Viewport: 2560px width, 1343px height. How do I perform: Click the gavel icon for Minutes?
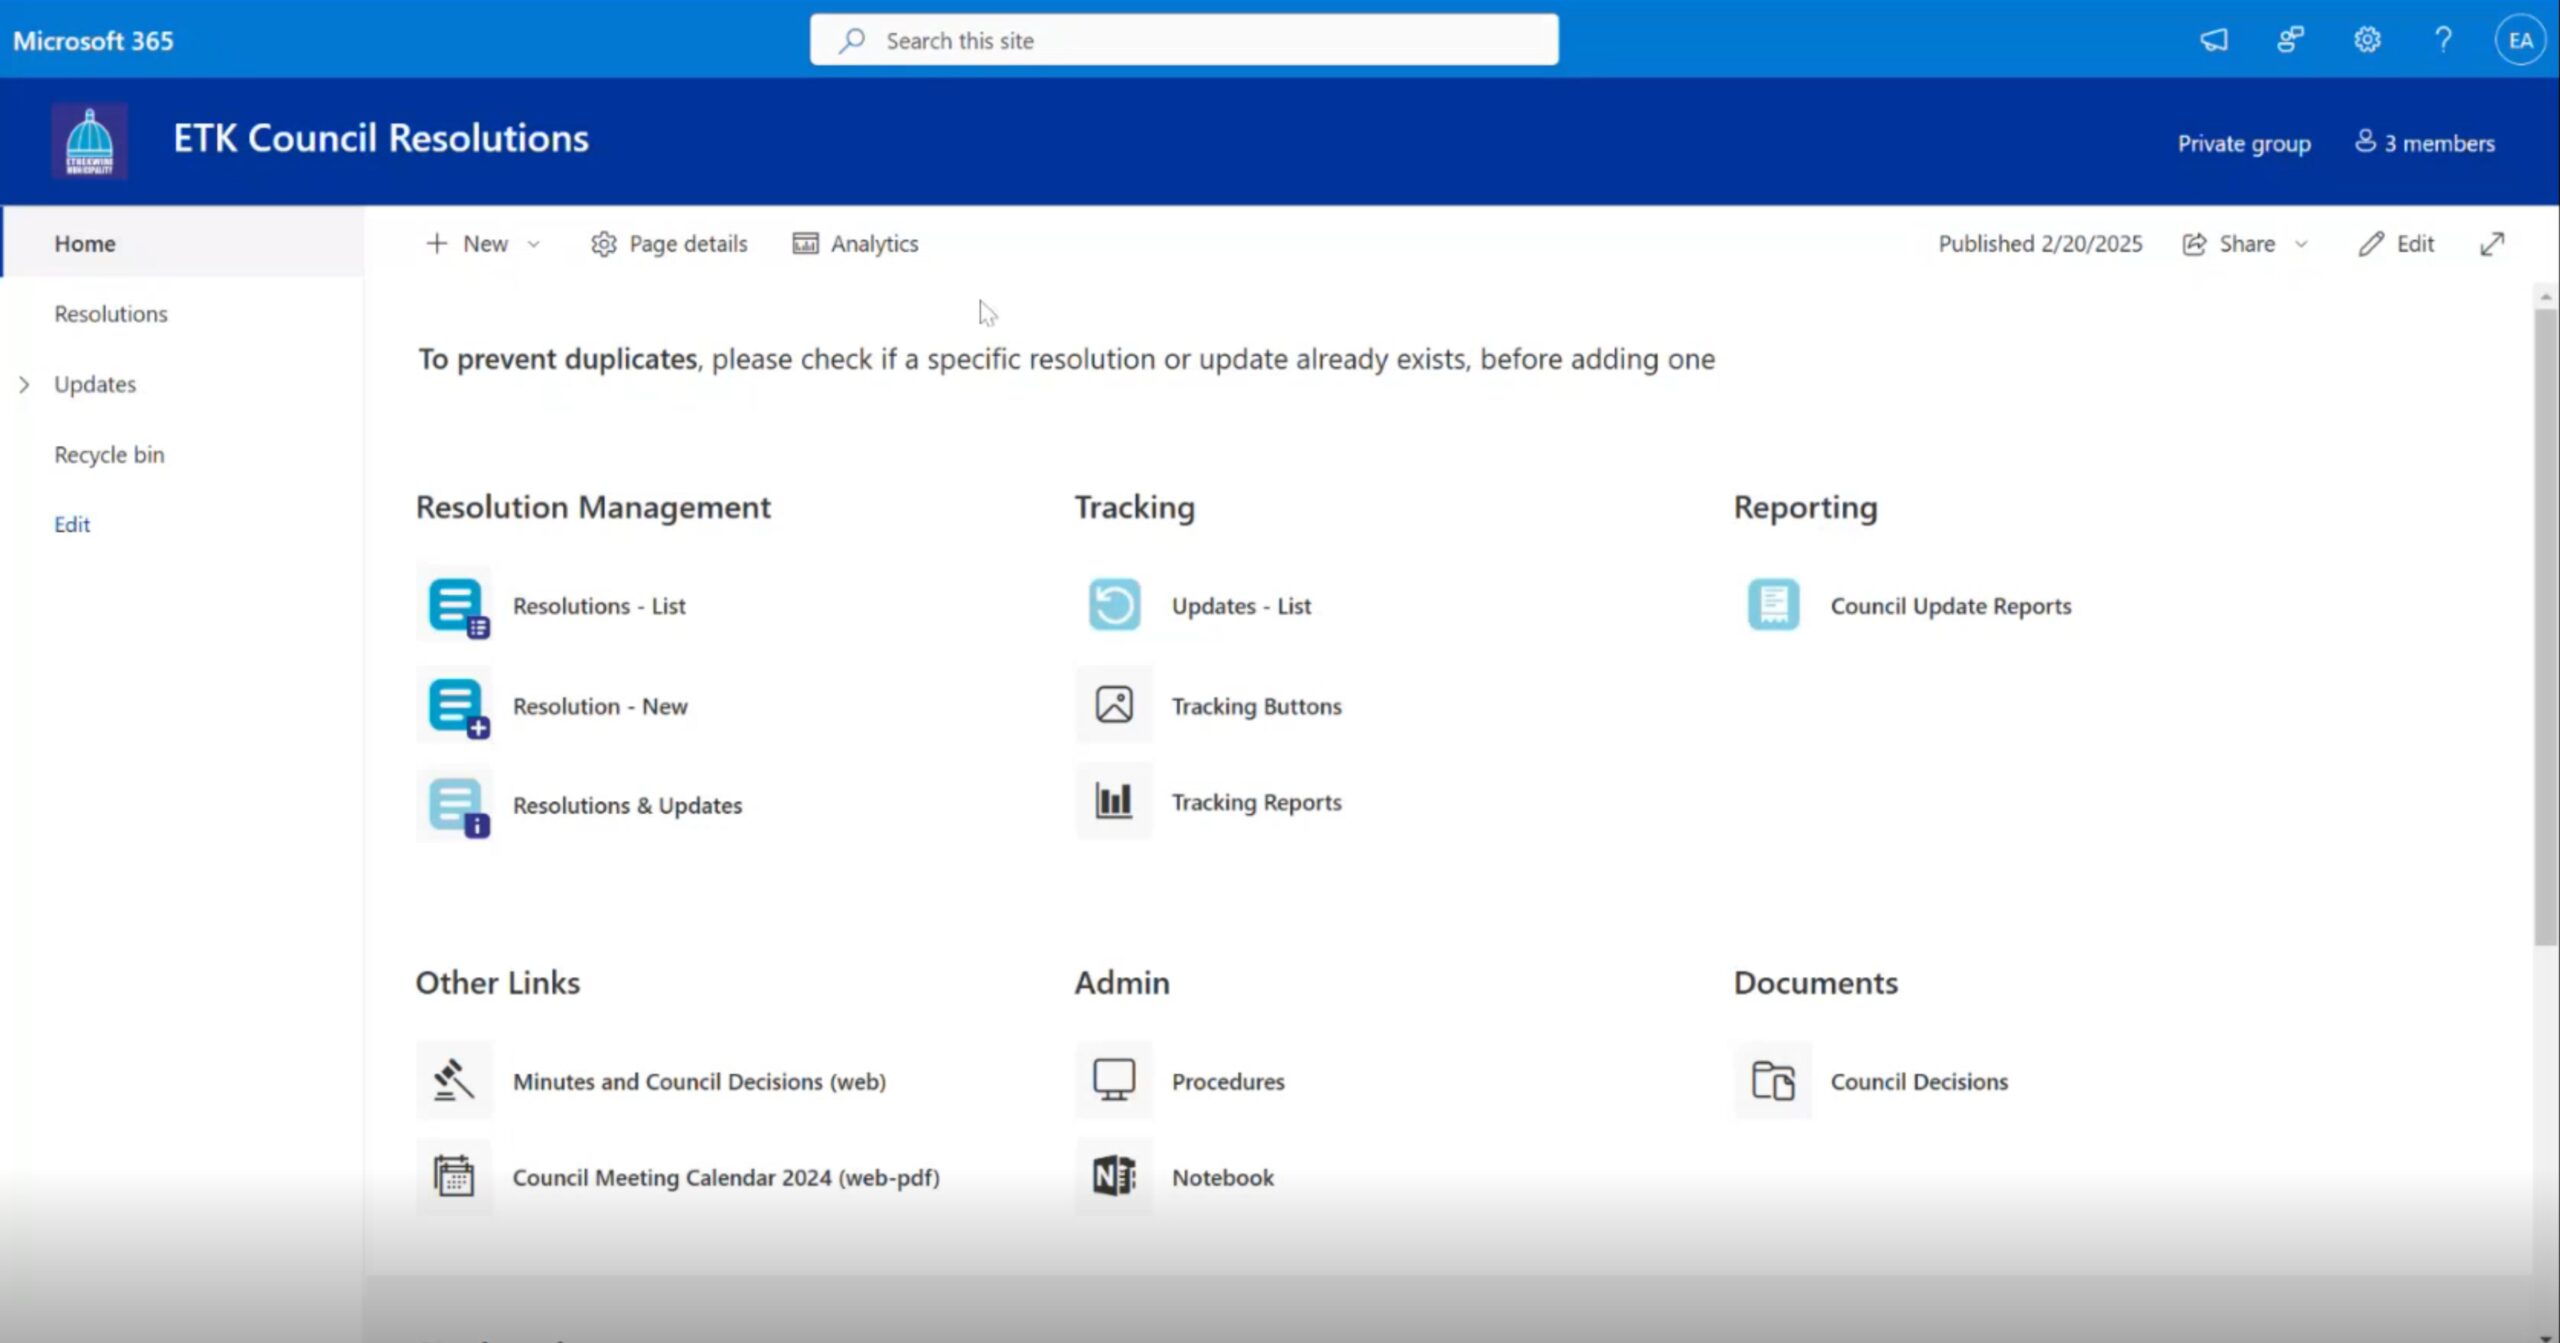(454, 1081)
